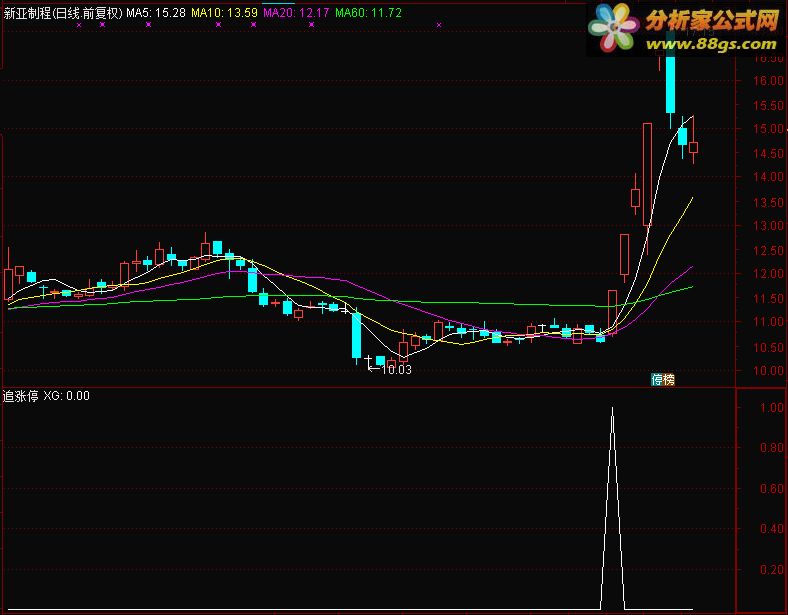Image resolution: width=788 pixels, height=615 pixels.
Task: Click the 14.00 price axis label
Action: (768, 177)
